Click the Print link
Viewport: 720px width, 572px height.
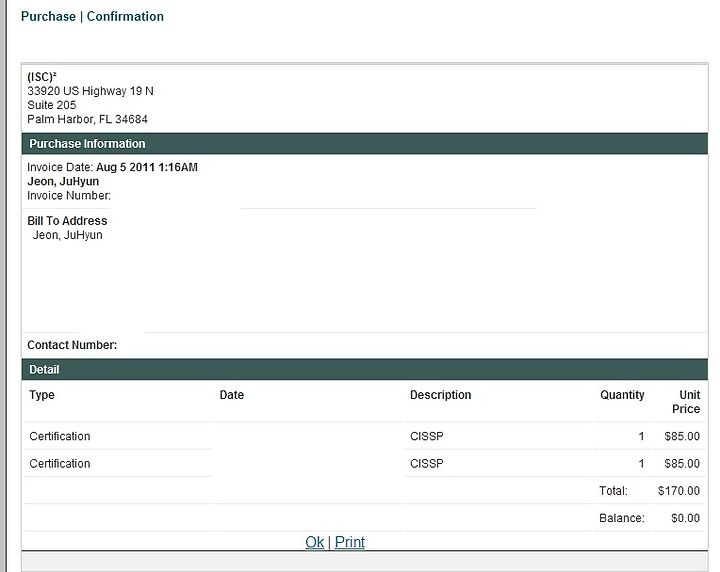pyautogui.click(x=350, y=542)
